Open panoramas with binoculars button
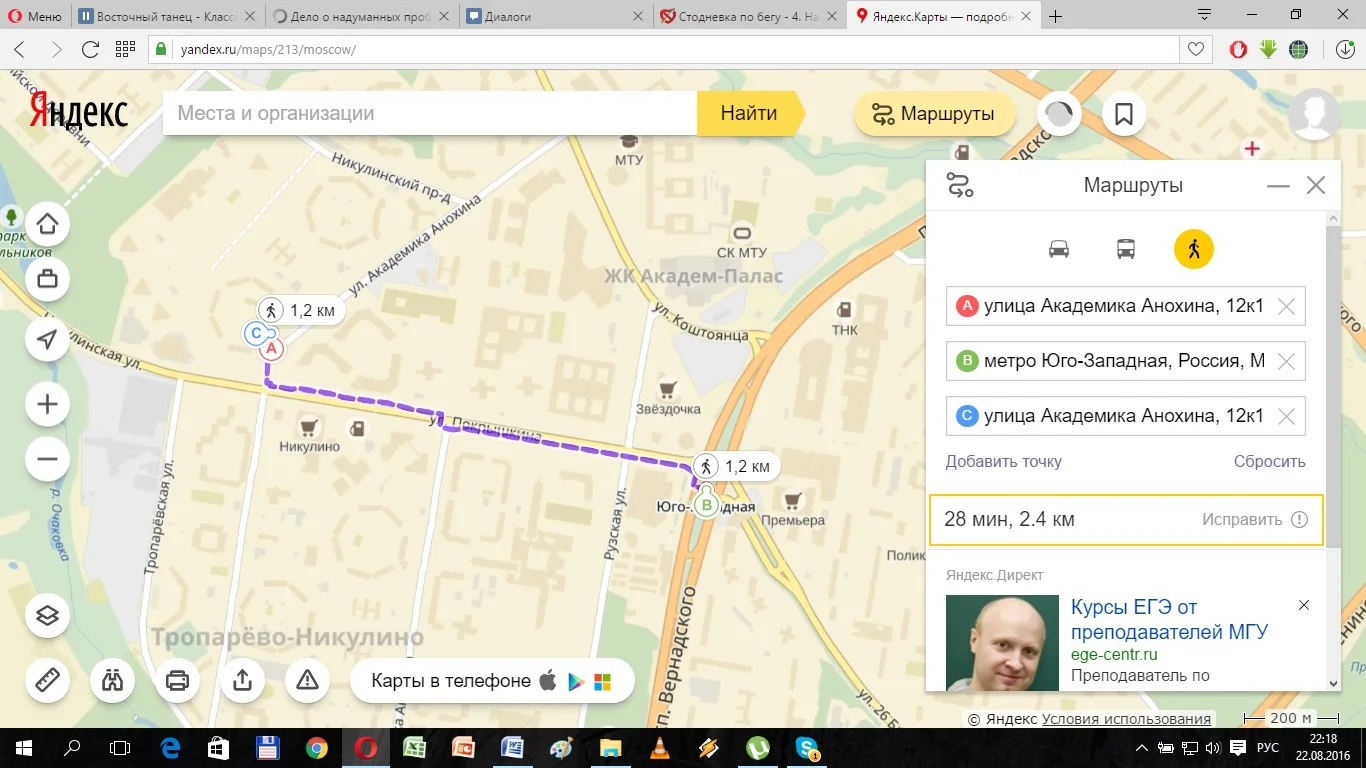The height and width of the screenshot is (768, 1366). (112, 680)
